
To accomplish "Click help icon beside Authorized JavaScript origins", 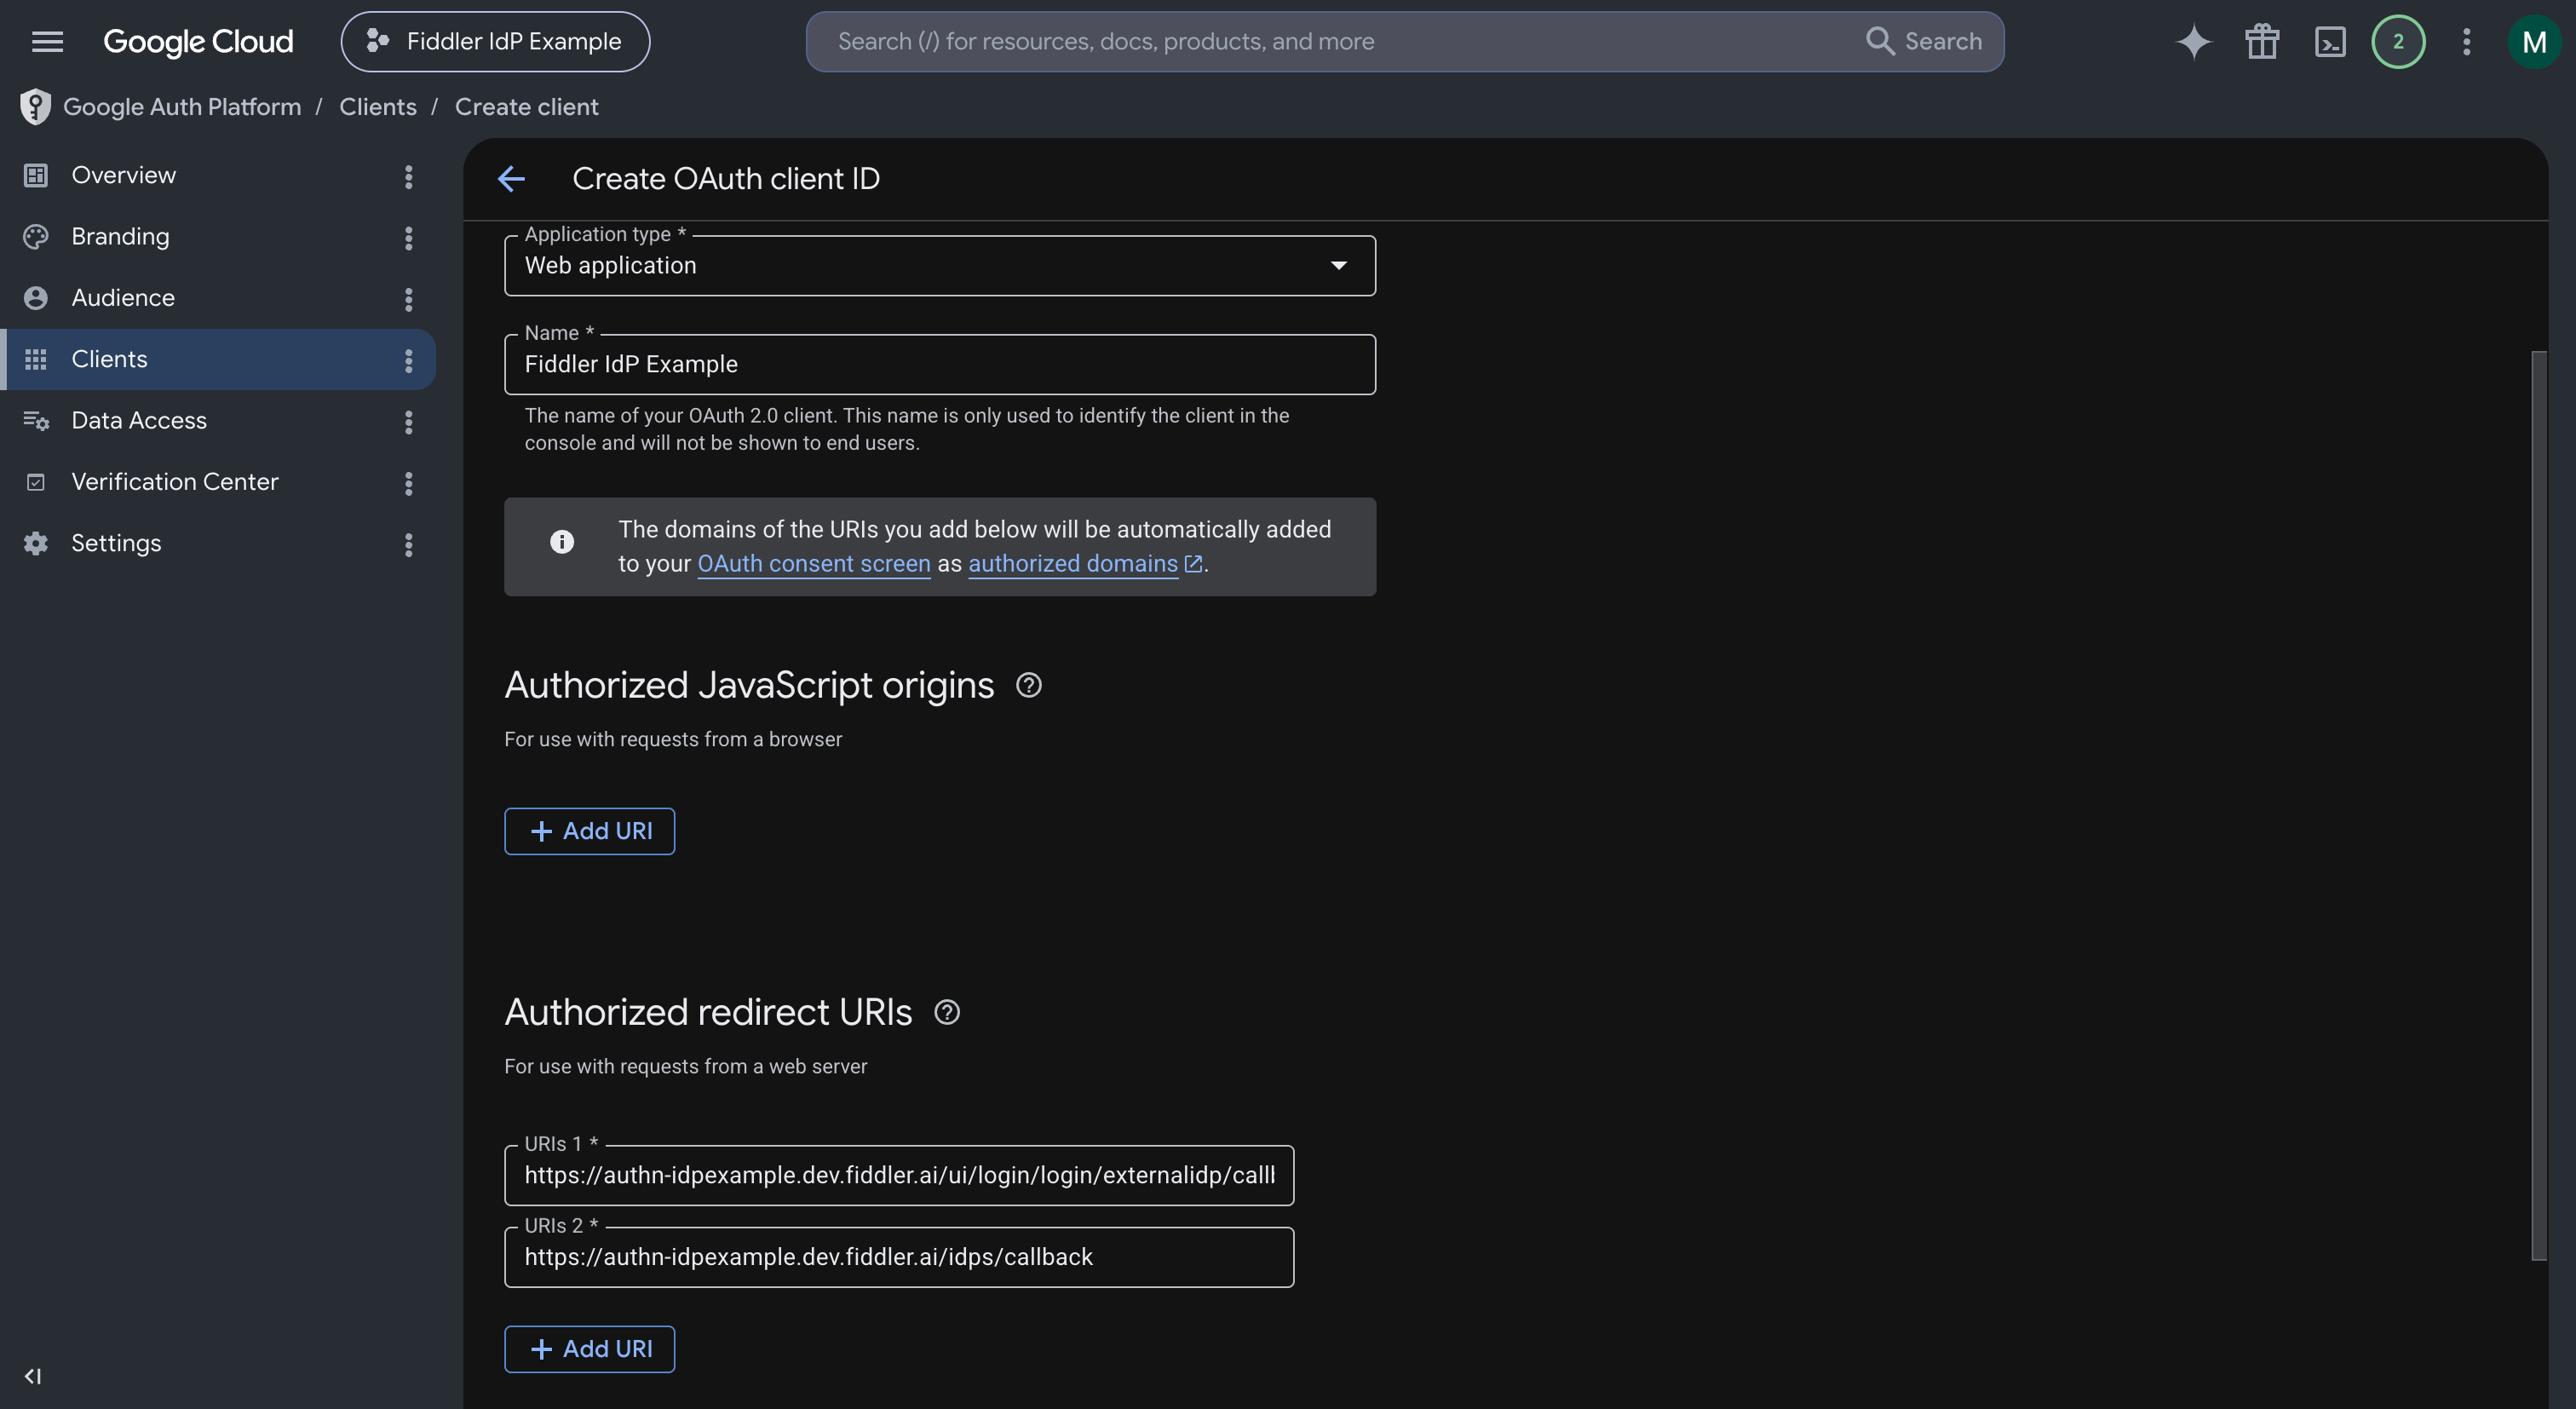I will click(1028, 685).
